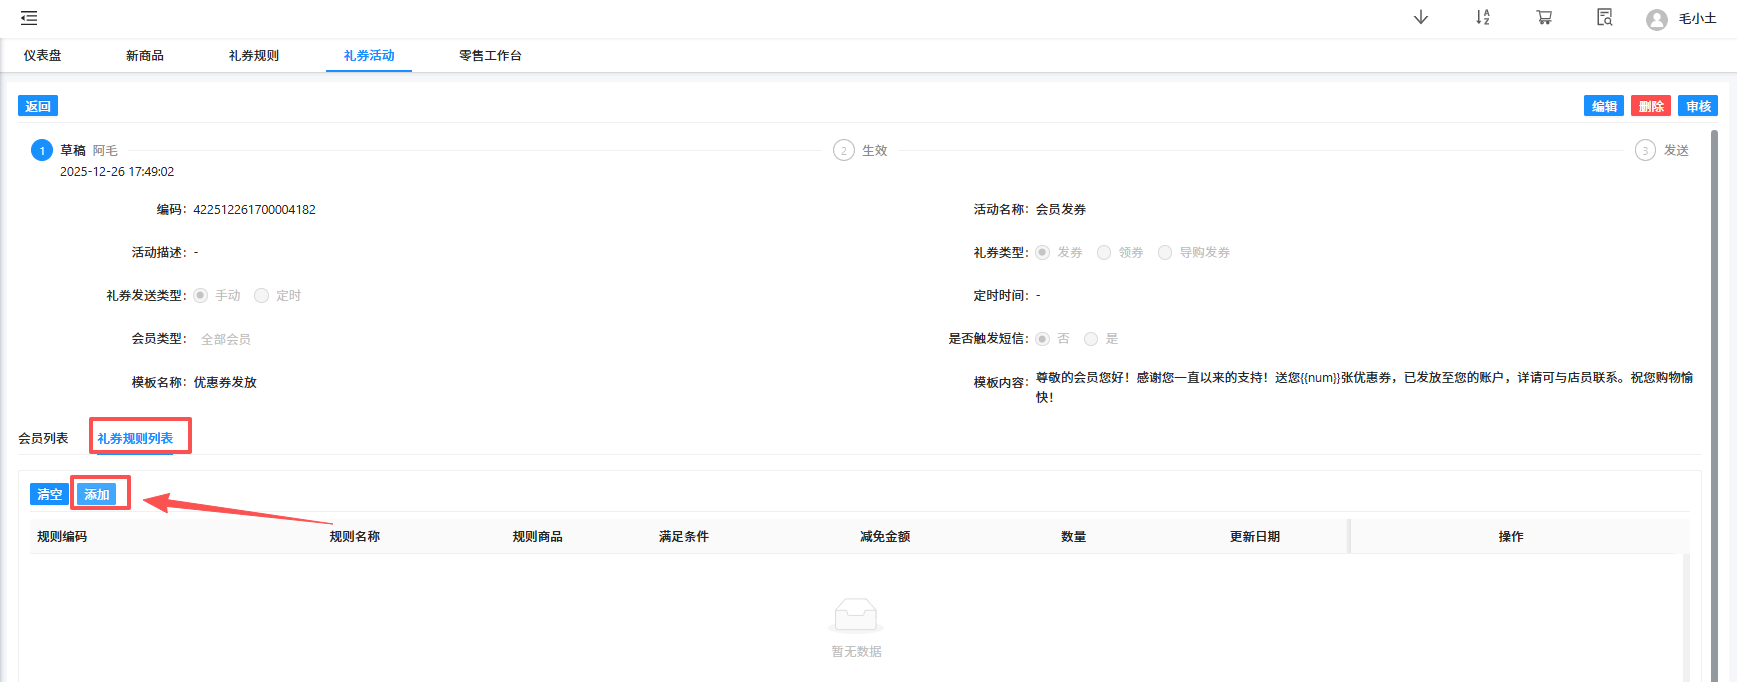Click the document search icon
Viewport: 1737px width, 682px height.
tap(1604, 18)
